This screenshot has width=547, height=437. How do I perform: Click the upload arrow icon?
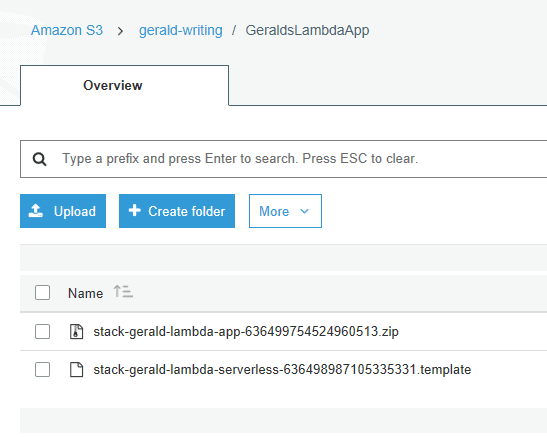click(36, 211)
